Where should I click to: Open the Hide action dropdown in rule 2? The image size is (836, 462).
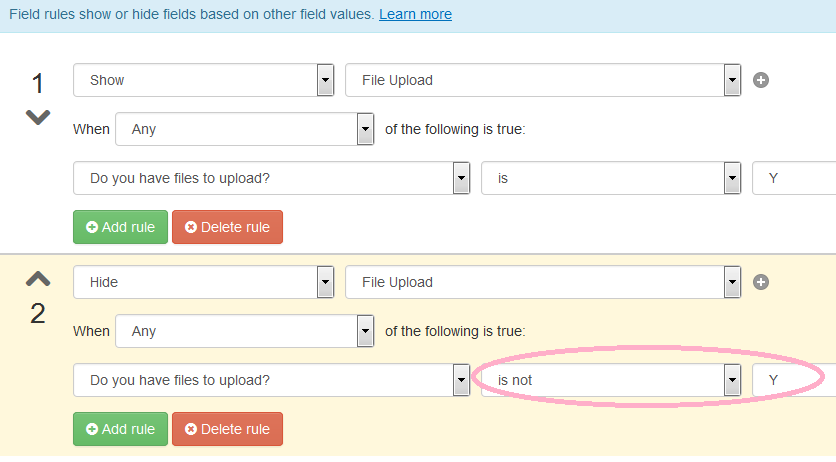[204, 282]
